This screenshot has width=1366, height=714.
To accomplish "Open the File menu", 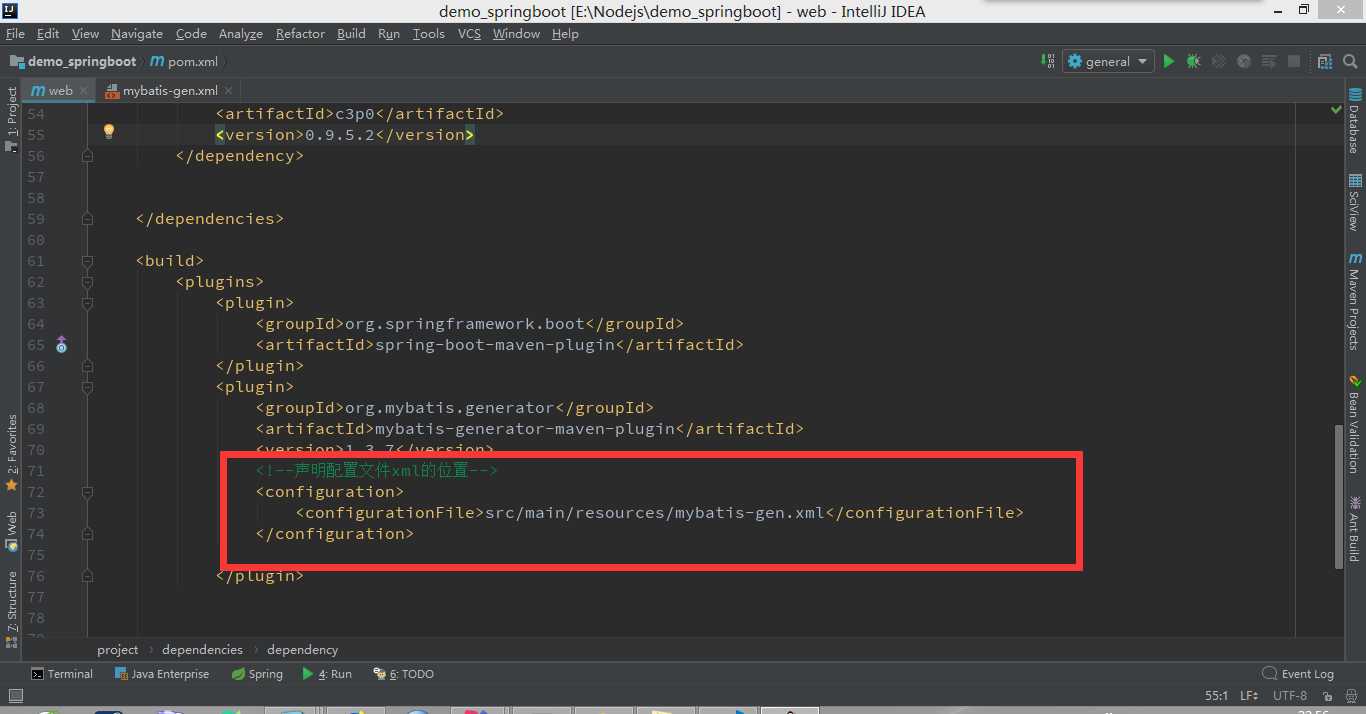I will pyautogui.click(x=15, y=33).
